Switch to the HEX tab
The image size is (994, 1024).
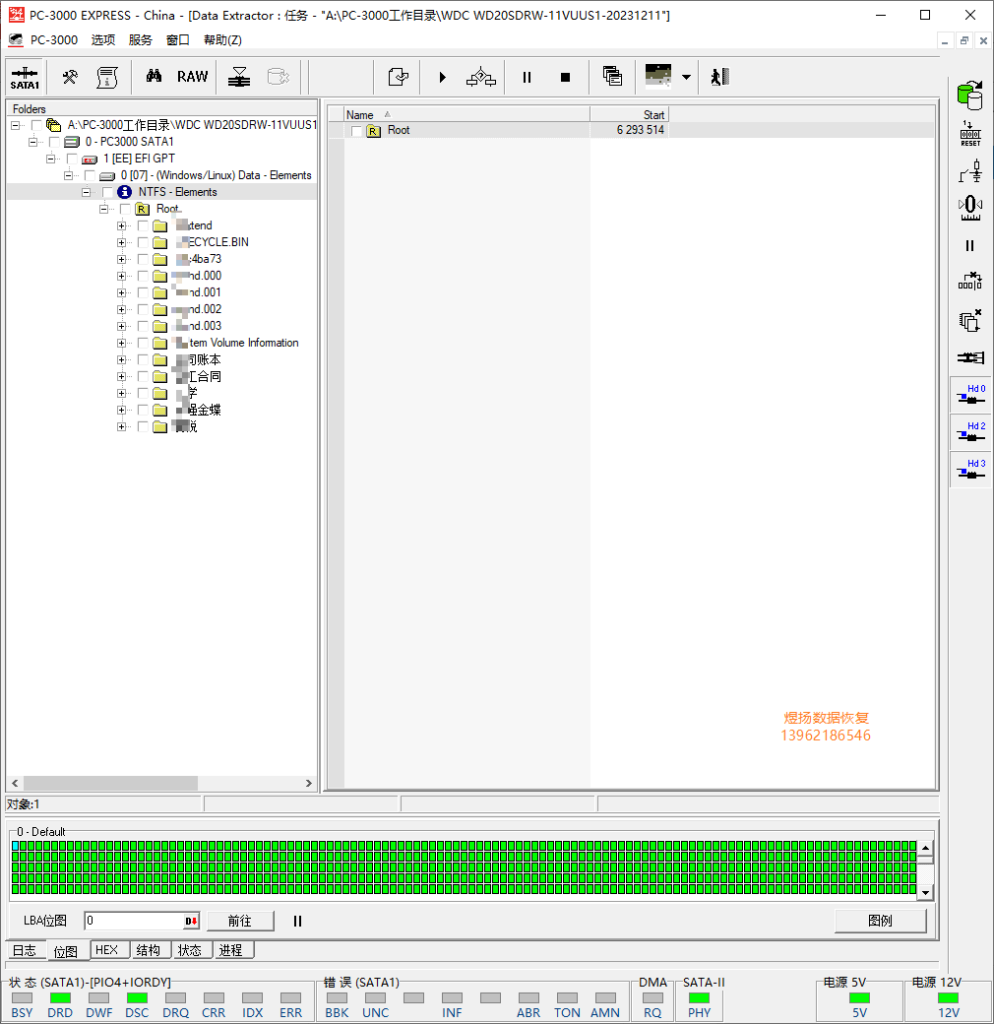107,950
